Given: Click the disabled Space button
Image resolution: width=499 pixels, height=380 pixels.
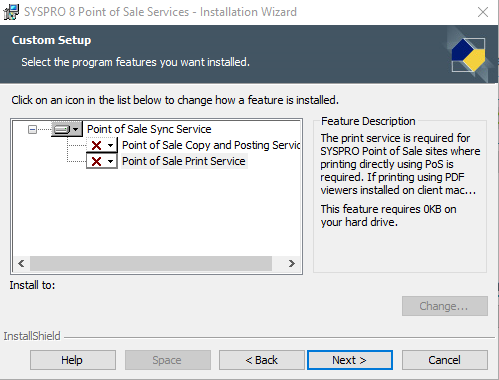Looking at the screenshot, I should [x=168, y=360].
